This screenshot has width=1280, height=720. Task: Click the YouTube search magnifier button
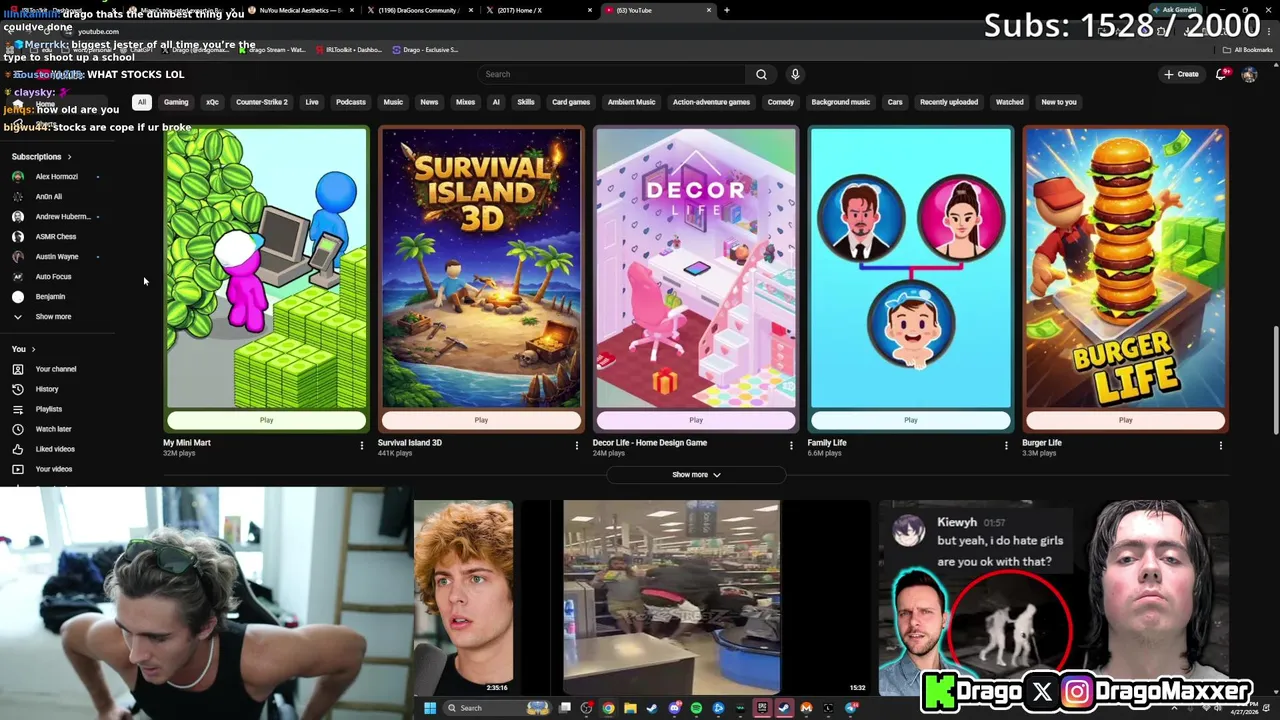coord(761,74)
